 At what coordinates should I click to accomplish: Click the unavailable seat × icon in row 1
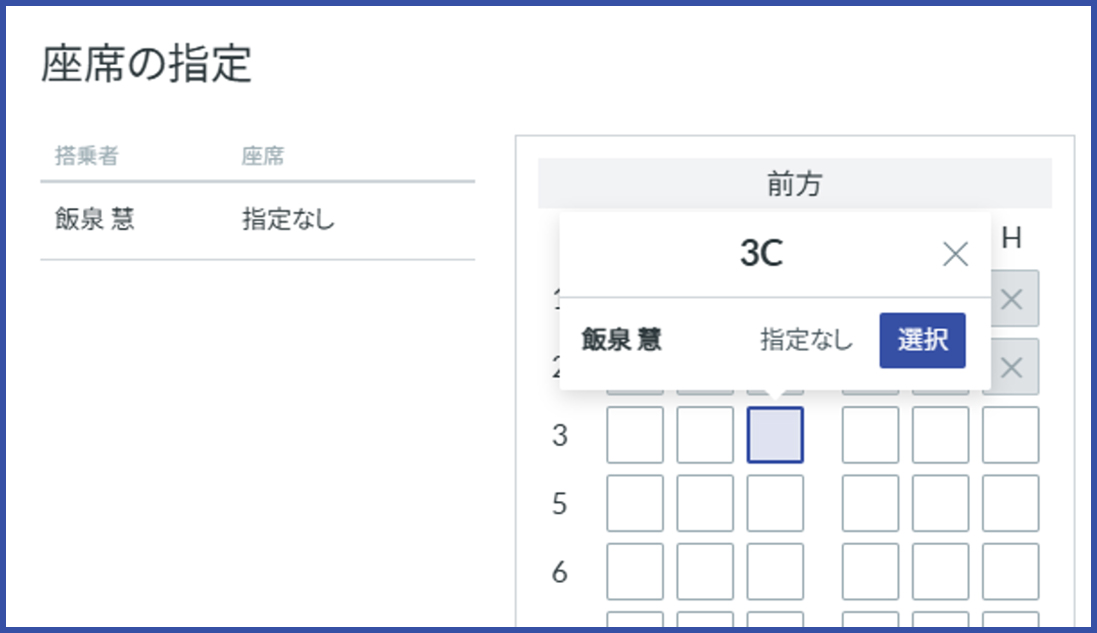tap(1010, 298)
